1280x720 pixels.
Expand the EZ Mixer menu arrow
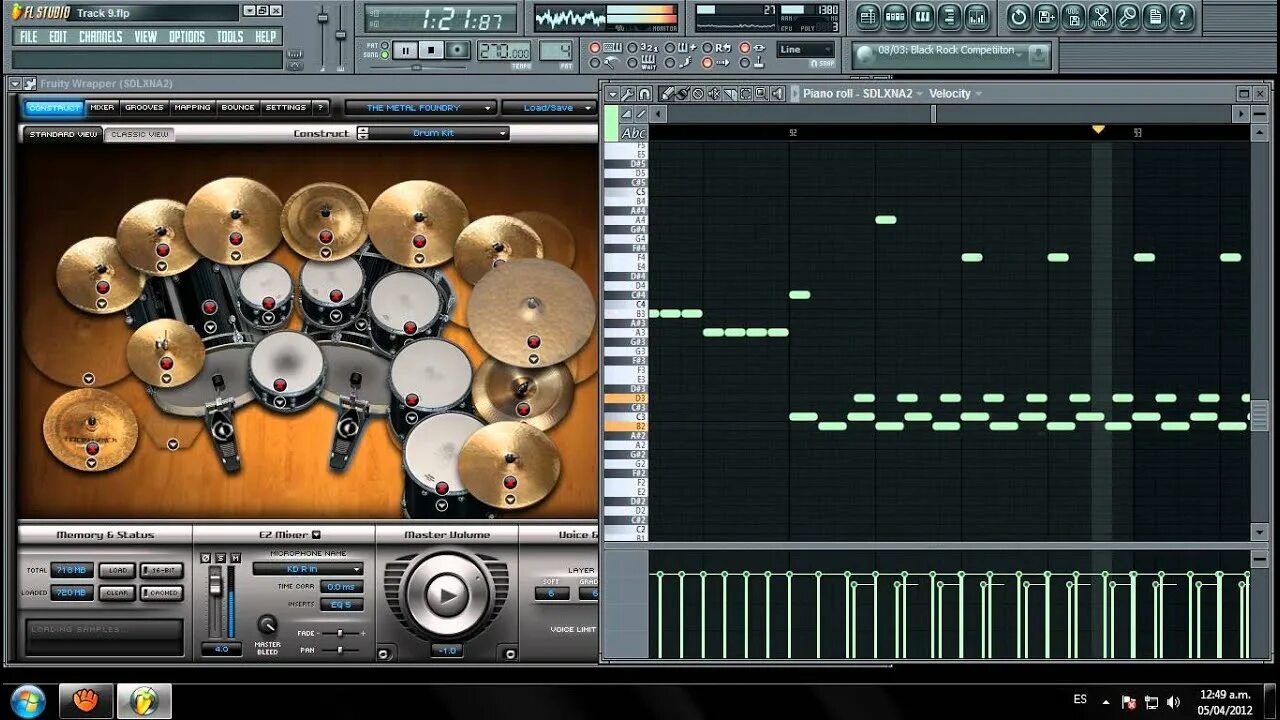(316, 535)
